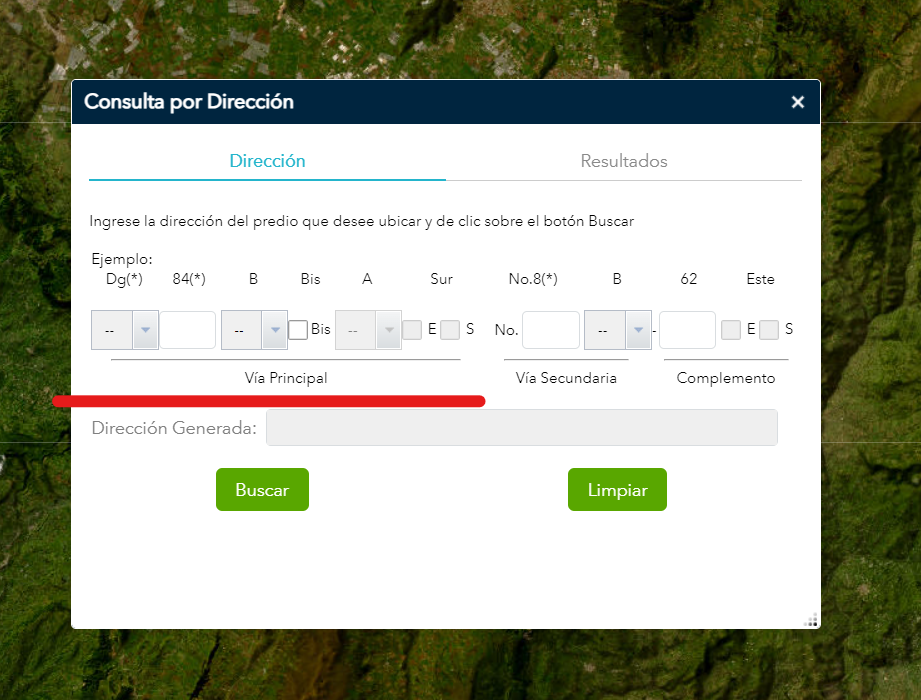921x700 pixels.
Task: Click the input field next to No.
Action: pos(550,330)
